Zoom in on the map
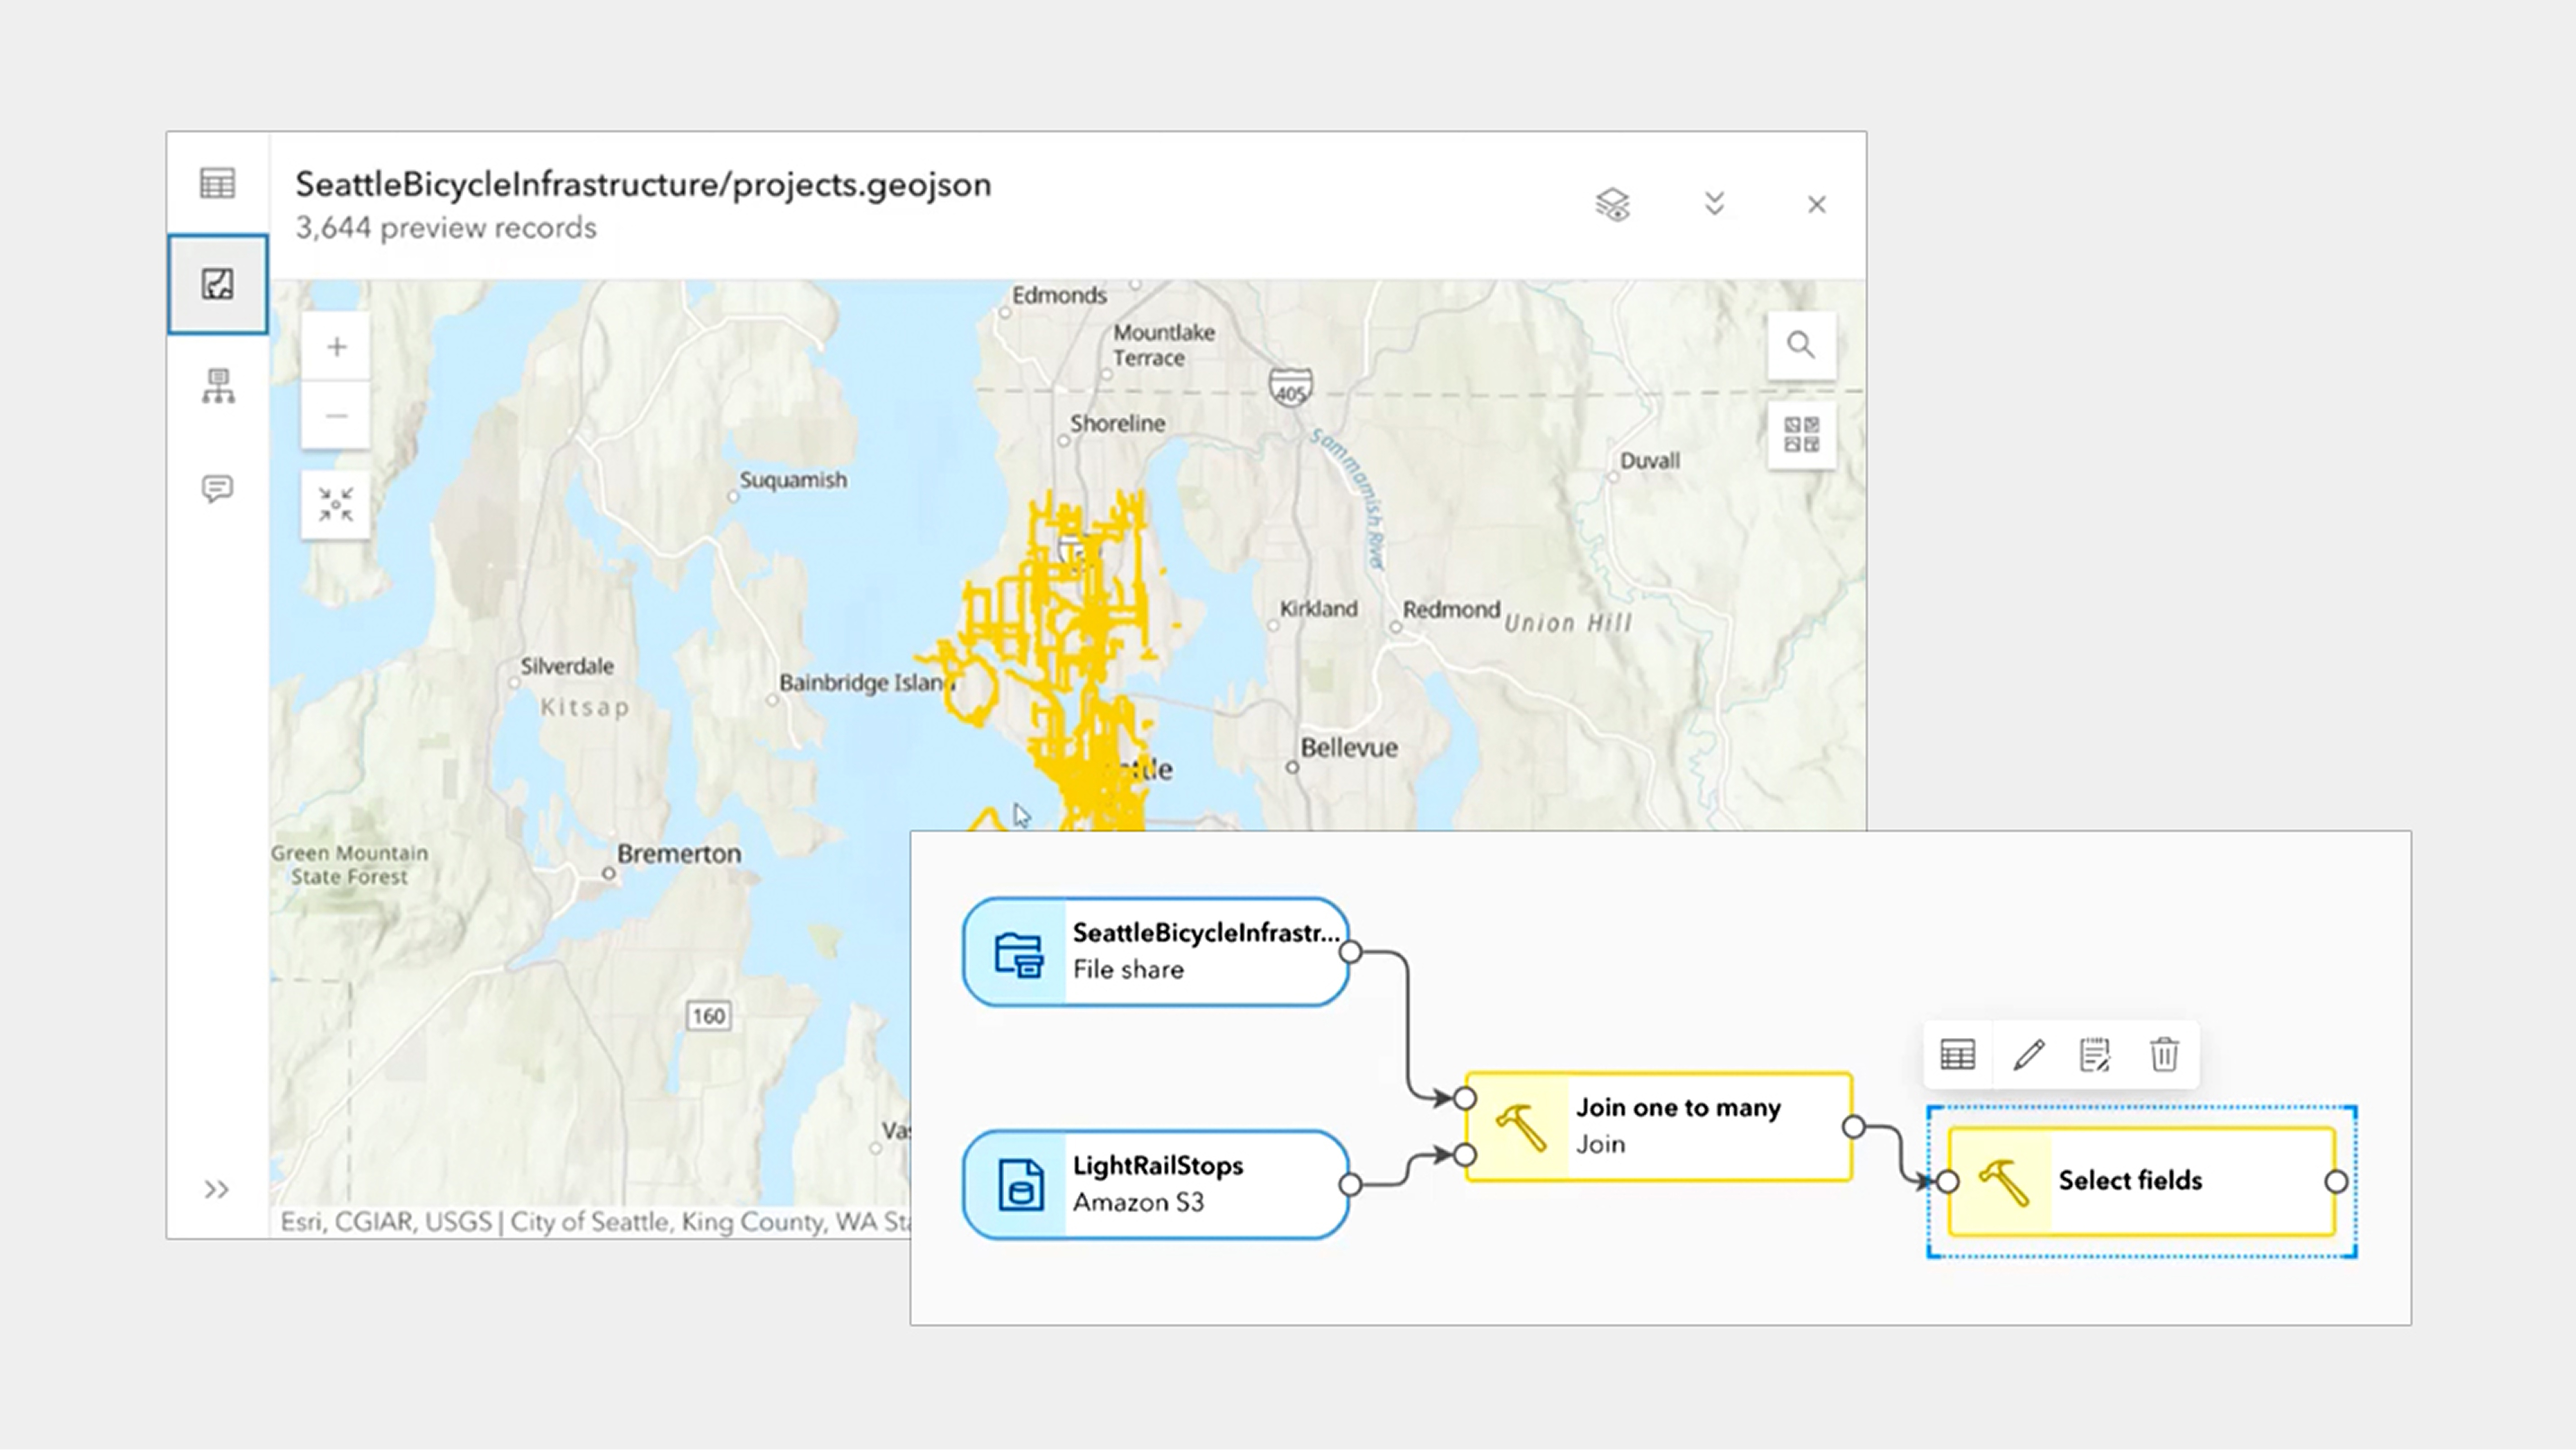Image resolution: width=2576 pixels, height=1450 pixels. [x=336, y=347]
